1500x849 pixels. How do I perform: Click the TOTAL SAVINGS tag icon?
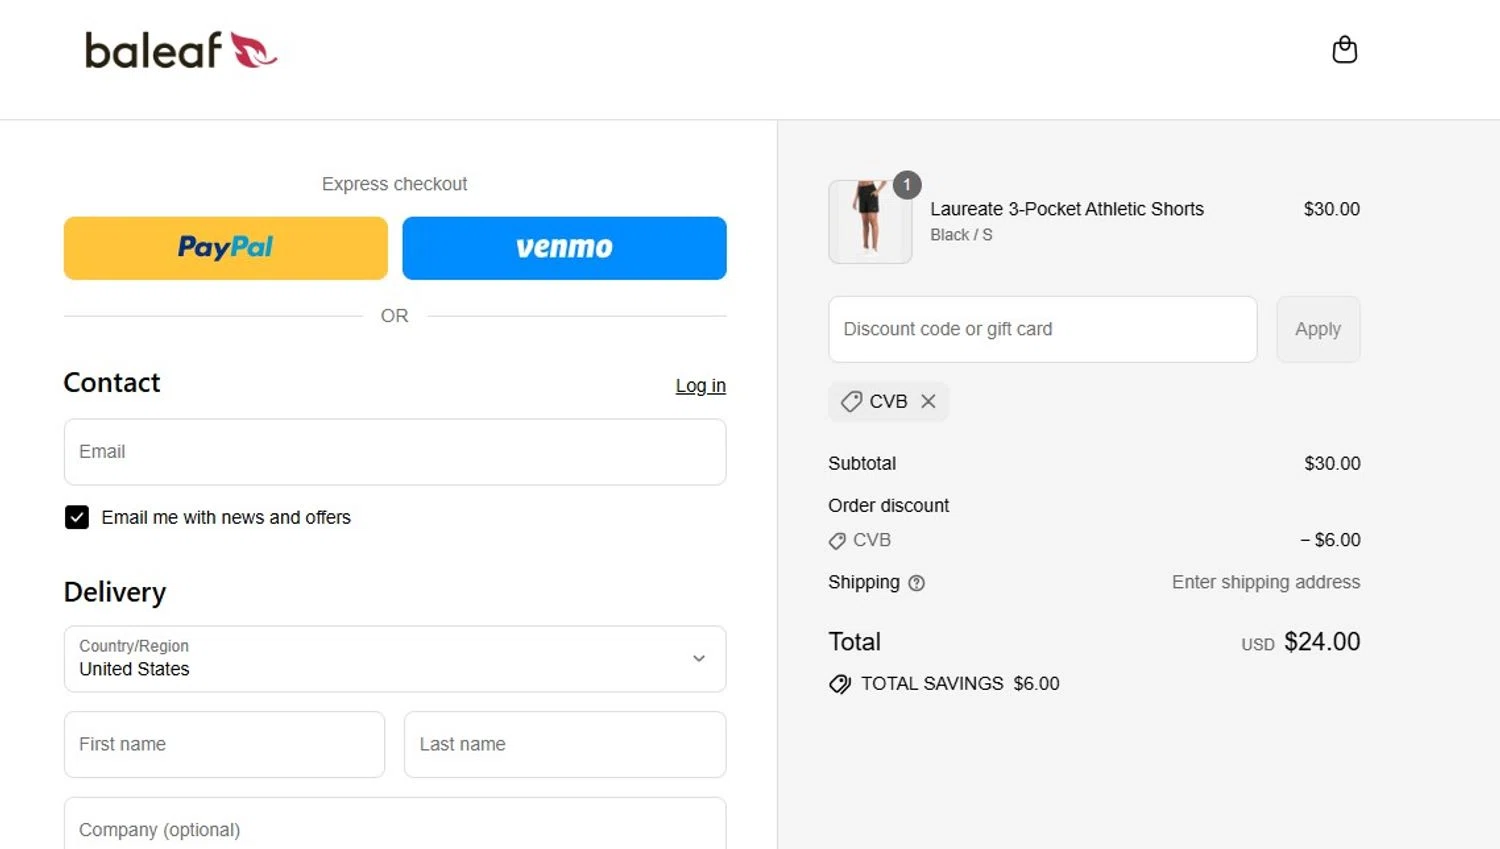pos(840,684)
